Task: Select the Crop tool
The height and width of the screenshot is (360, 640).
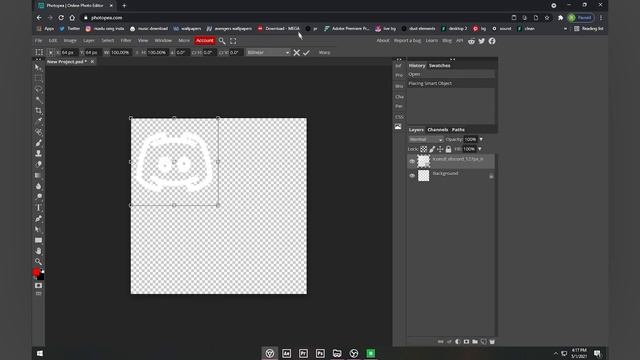Action: pyautogui.click(x=38, y=111)
